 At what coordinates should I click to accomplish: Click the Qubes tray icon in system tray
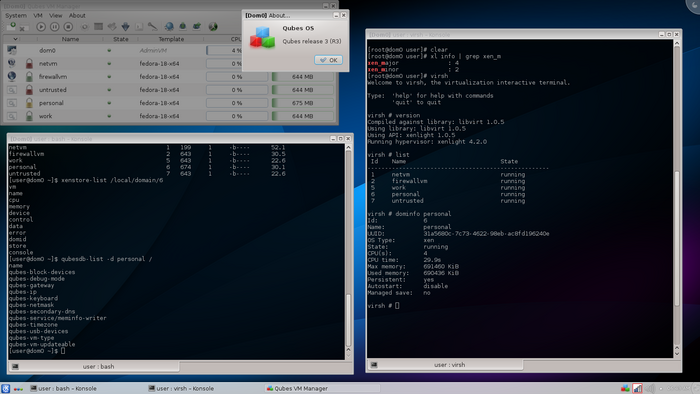point(625,388)
